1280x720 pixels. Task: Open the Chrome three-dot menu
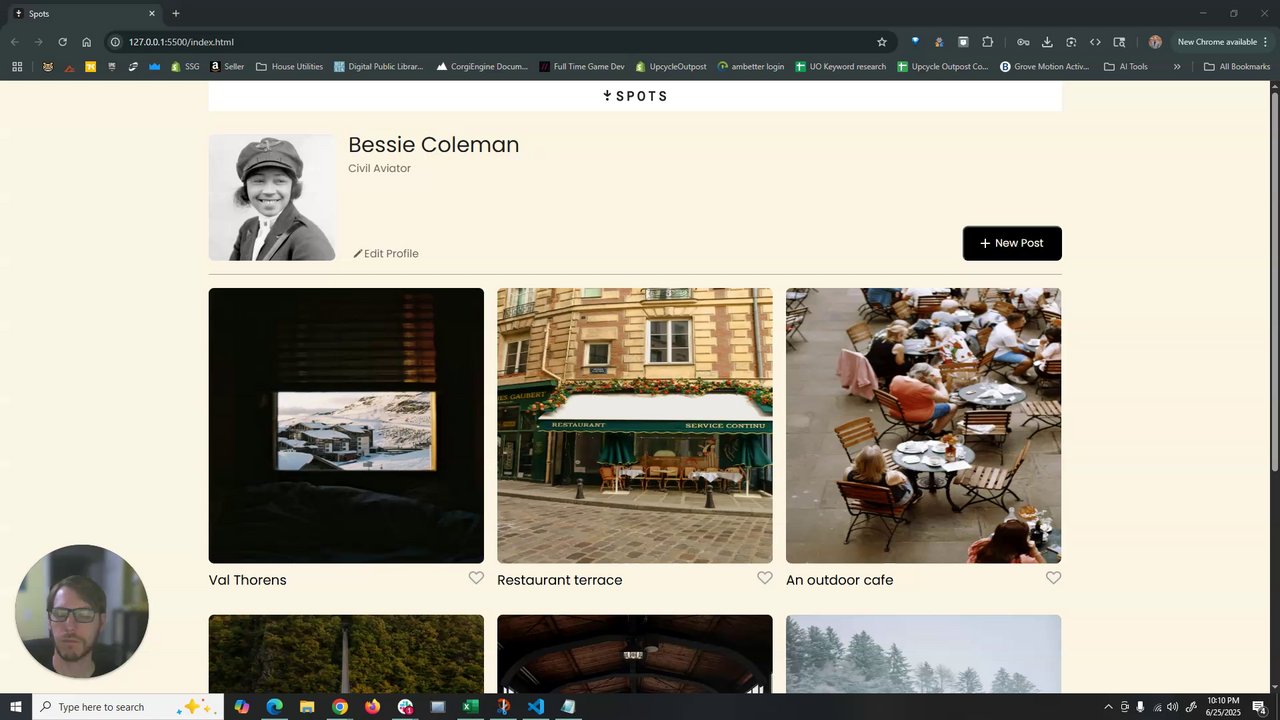point(1265,42)
